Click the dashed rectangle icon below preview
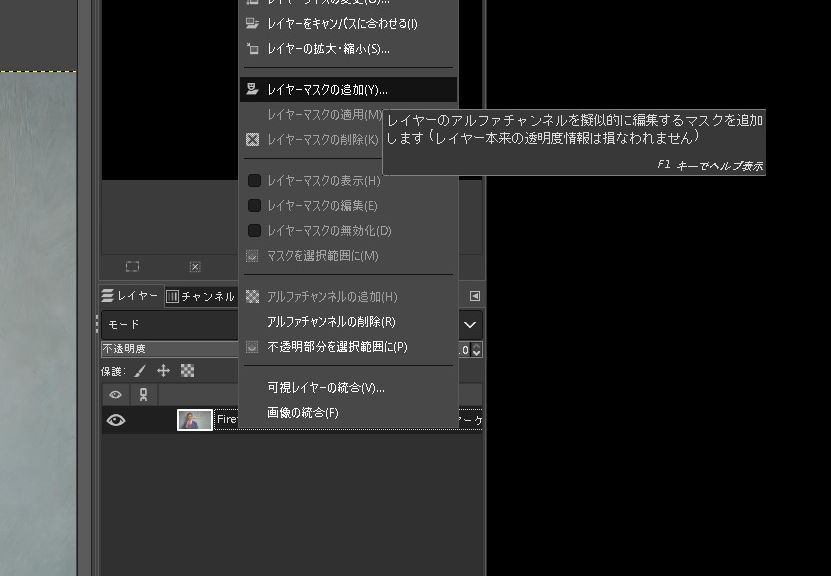This screenshot has height=576, width=831. click(x=132, y=267)
